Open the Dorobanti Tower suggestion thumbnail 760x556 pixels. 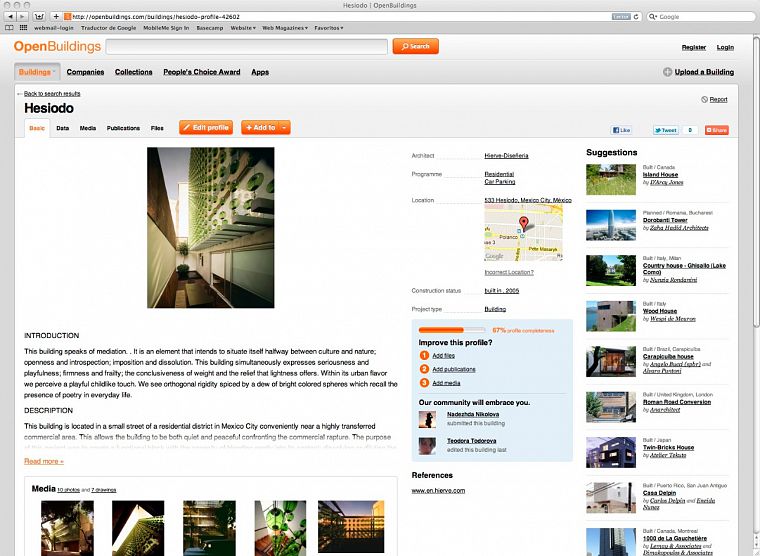[x=611, y=225]
